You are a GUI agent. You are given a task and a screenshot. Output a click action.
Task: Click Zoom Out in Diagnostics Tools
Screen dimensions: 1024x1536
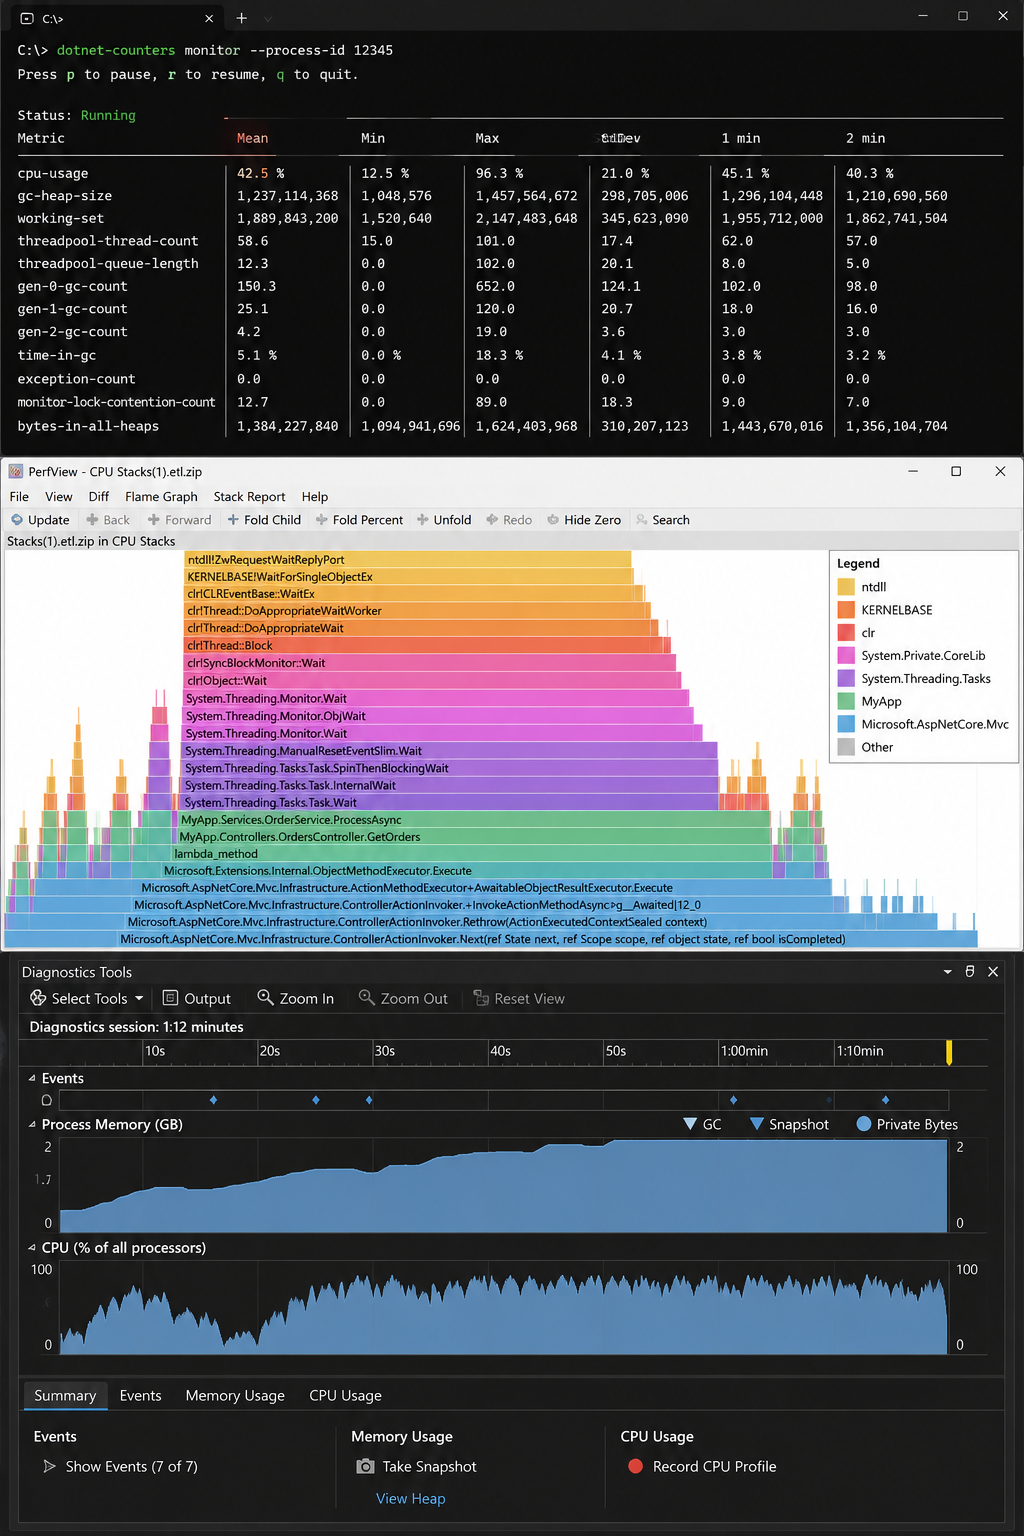(x=404, y=998)
